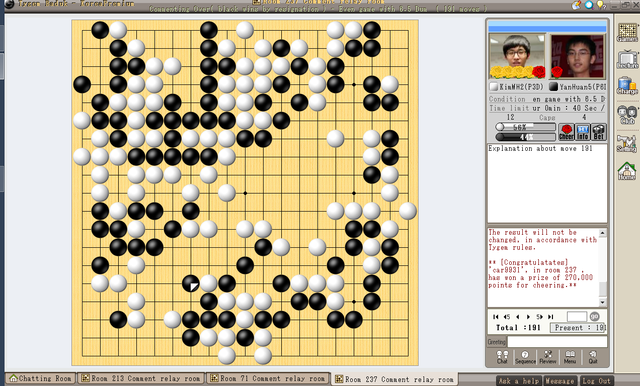
Task: Jump to the first move
Action: (x=496, y=317)
